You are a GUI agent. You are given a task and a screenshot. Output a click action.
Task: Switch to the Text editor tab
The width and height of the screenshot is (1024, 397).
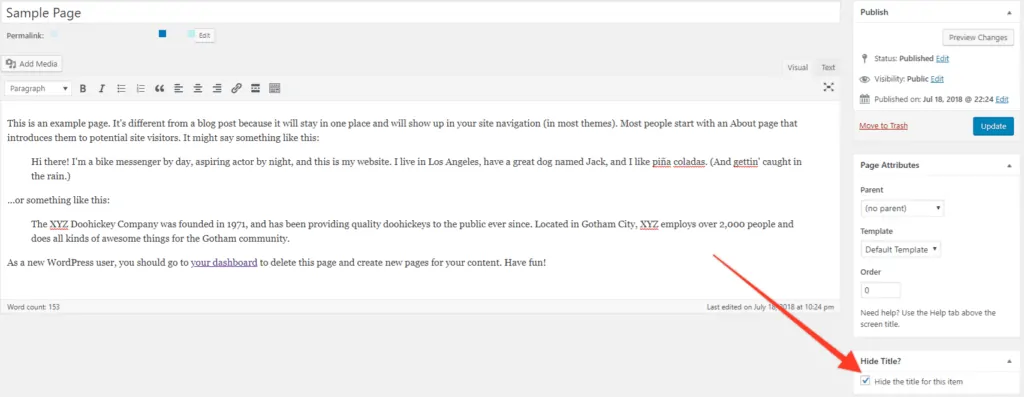(x=828, y=67)
